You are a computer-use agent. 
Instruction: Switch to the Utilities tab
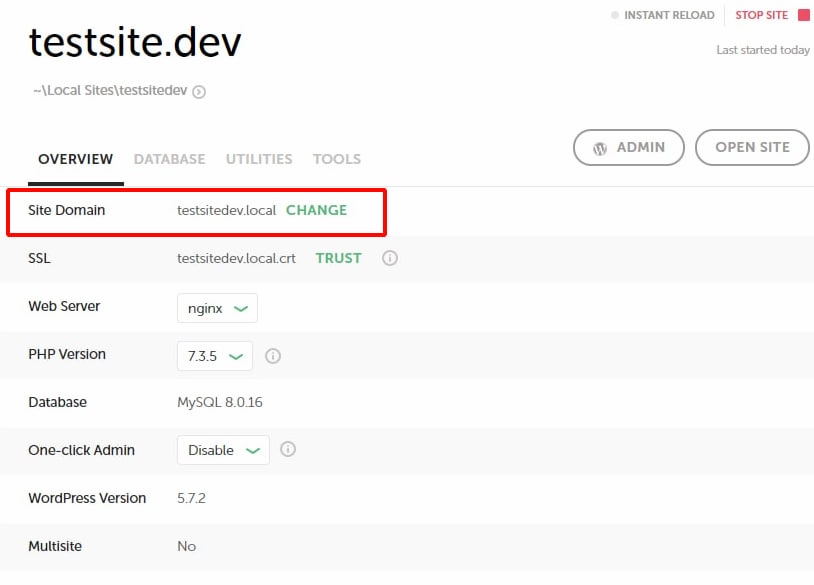tap(259, 159)
